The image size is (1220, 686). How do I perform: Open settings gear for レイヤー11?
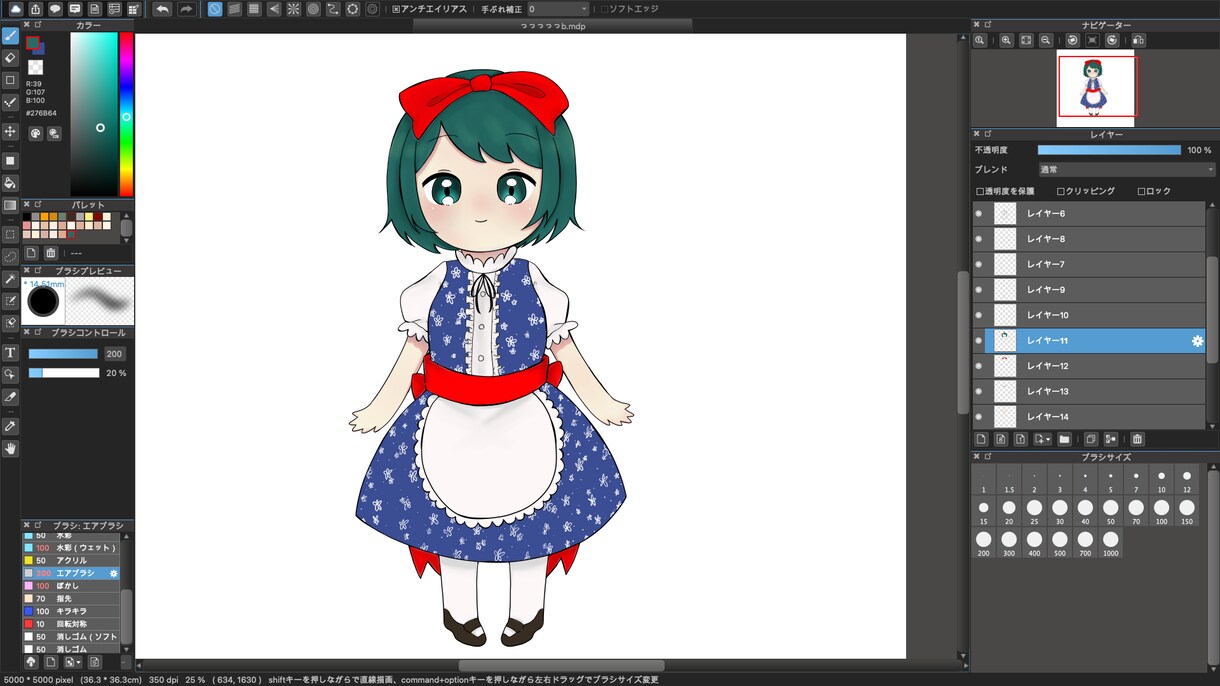click(x=1197, y=341)
